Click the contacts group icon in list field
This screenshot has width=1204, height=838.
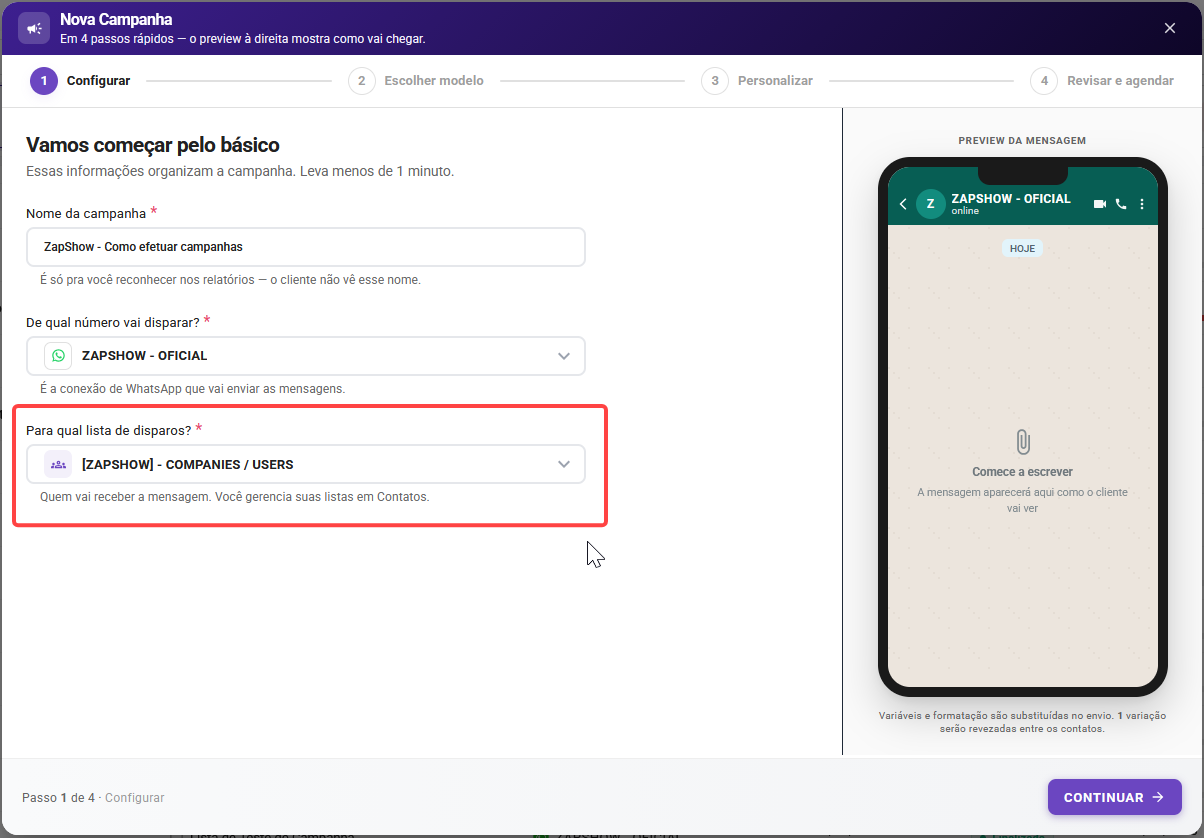pyautogui.click(x=58, y=464)
